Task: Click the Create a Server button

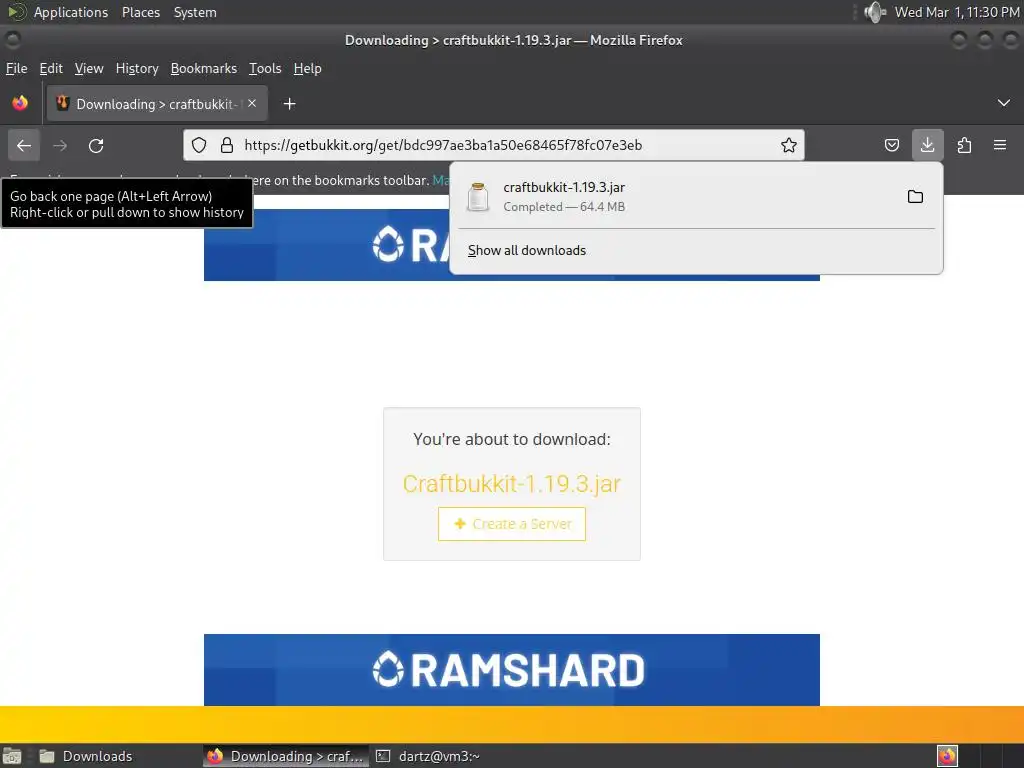Action: coord(512,524)
